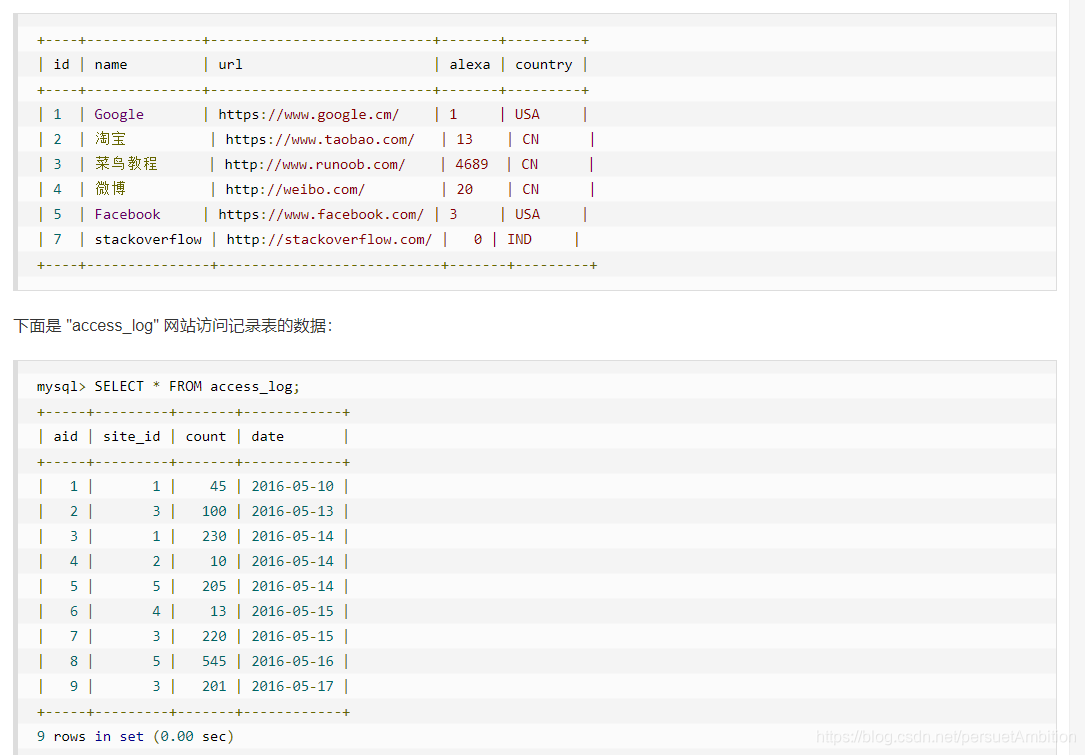This screenshot has width=1085, height=755.
Task: Click the SELECT * FROM access_log statement
Action: point(197,386)
